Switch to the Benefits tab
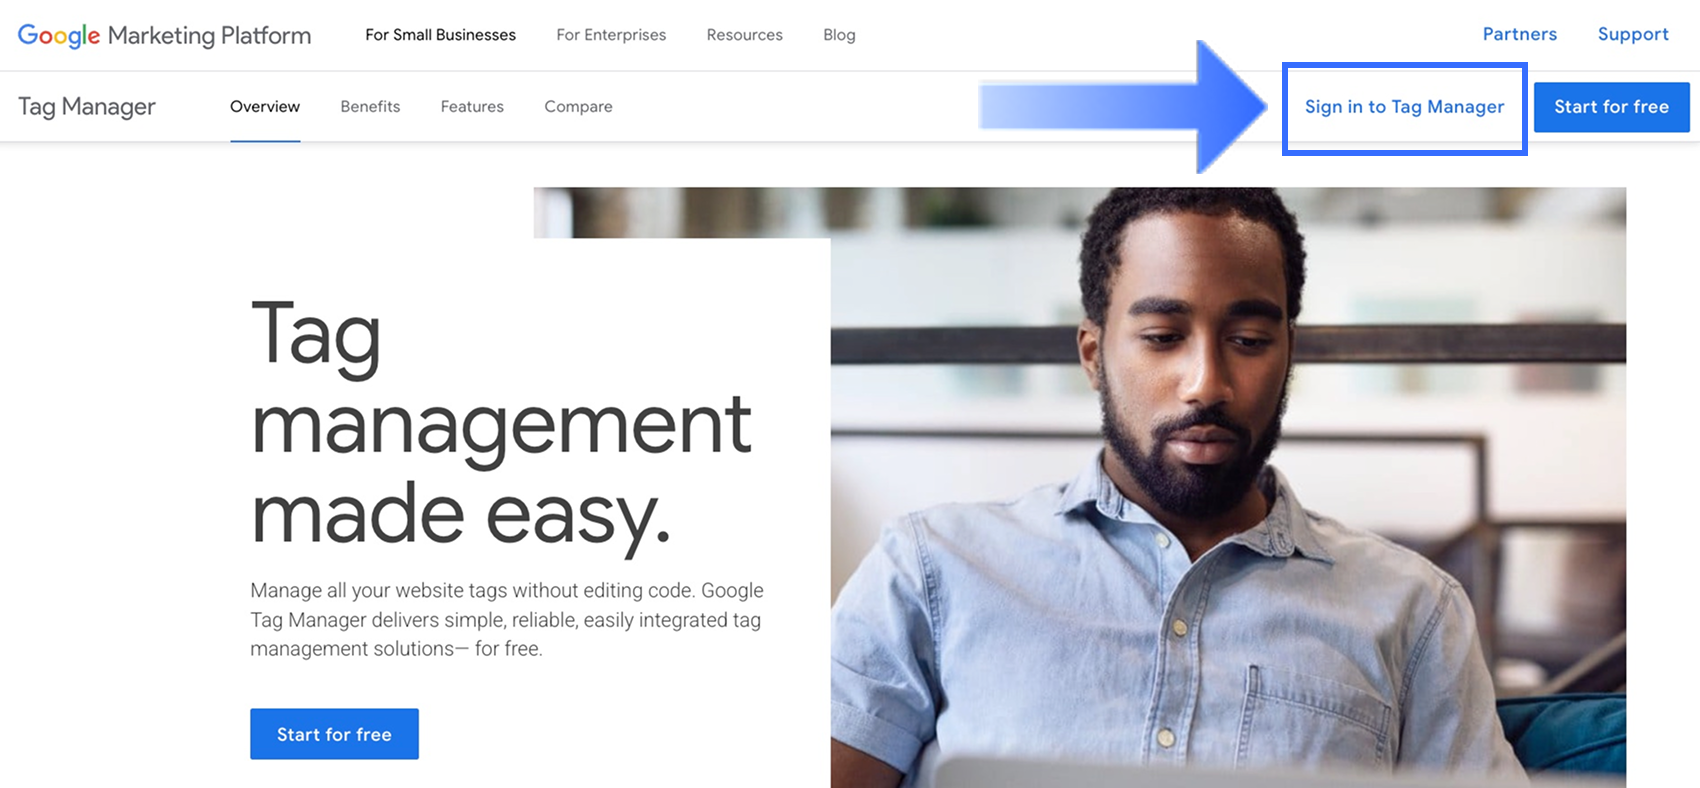1700x788 pixels. (x=370, y=107)
